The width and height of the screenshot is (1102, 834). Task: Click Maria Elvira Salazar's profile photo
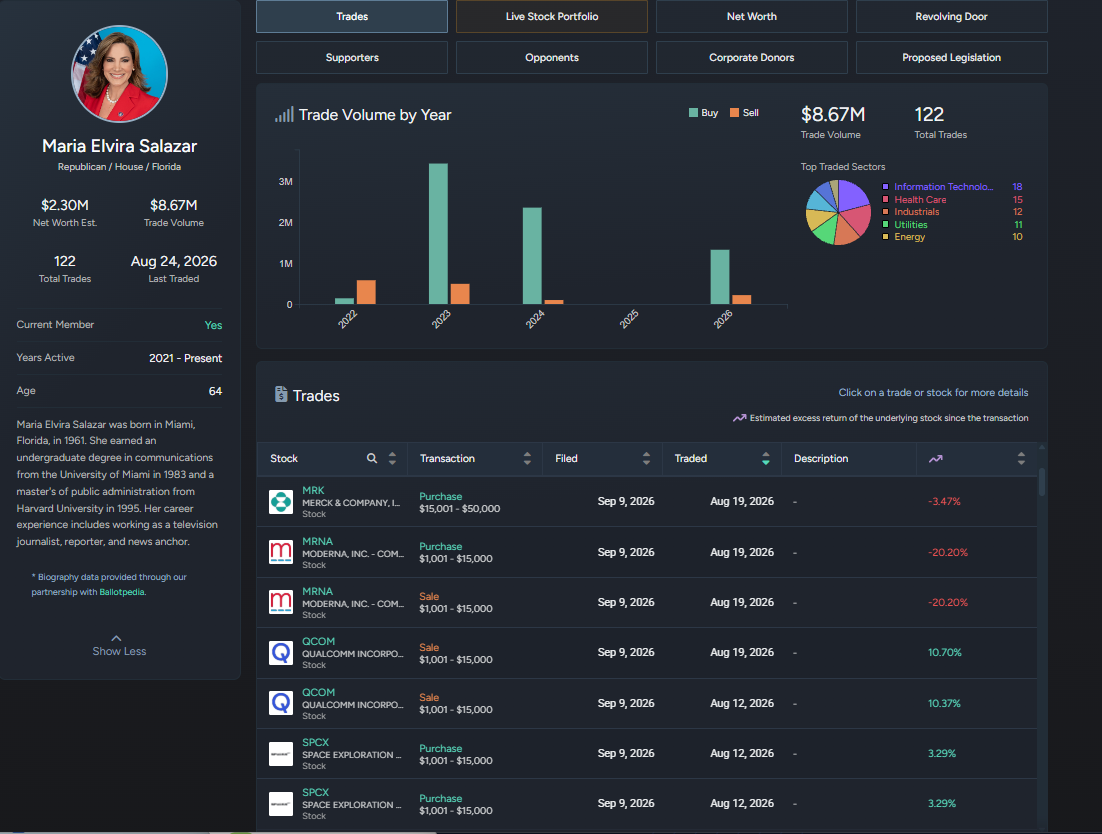pyautogui.click(x=119, y=74)
